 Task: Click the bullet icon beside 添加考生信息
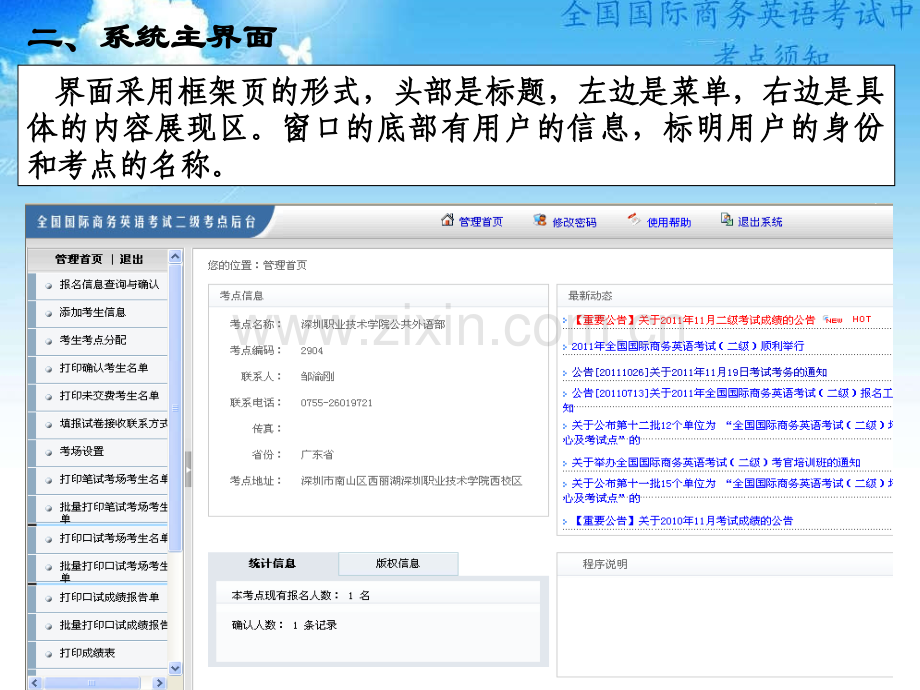pos(49,313)
